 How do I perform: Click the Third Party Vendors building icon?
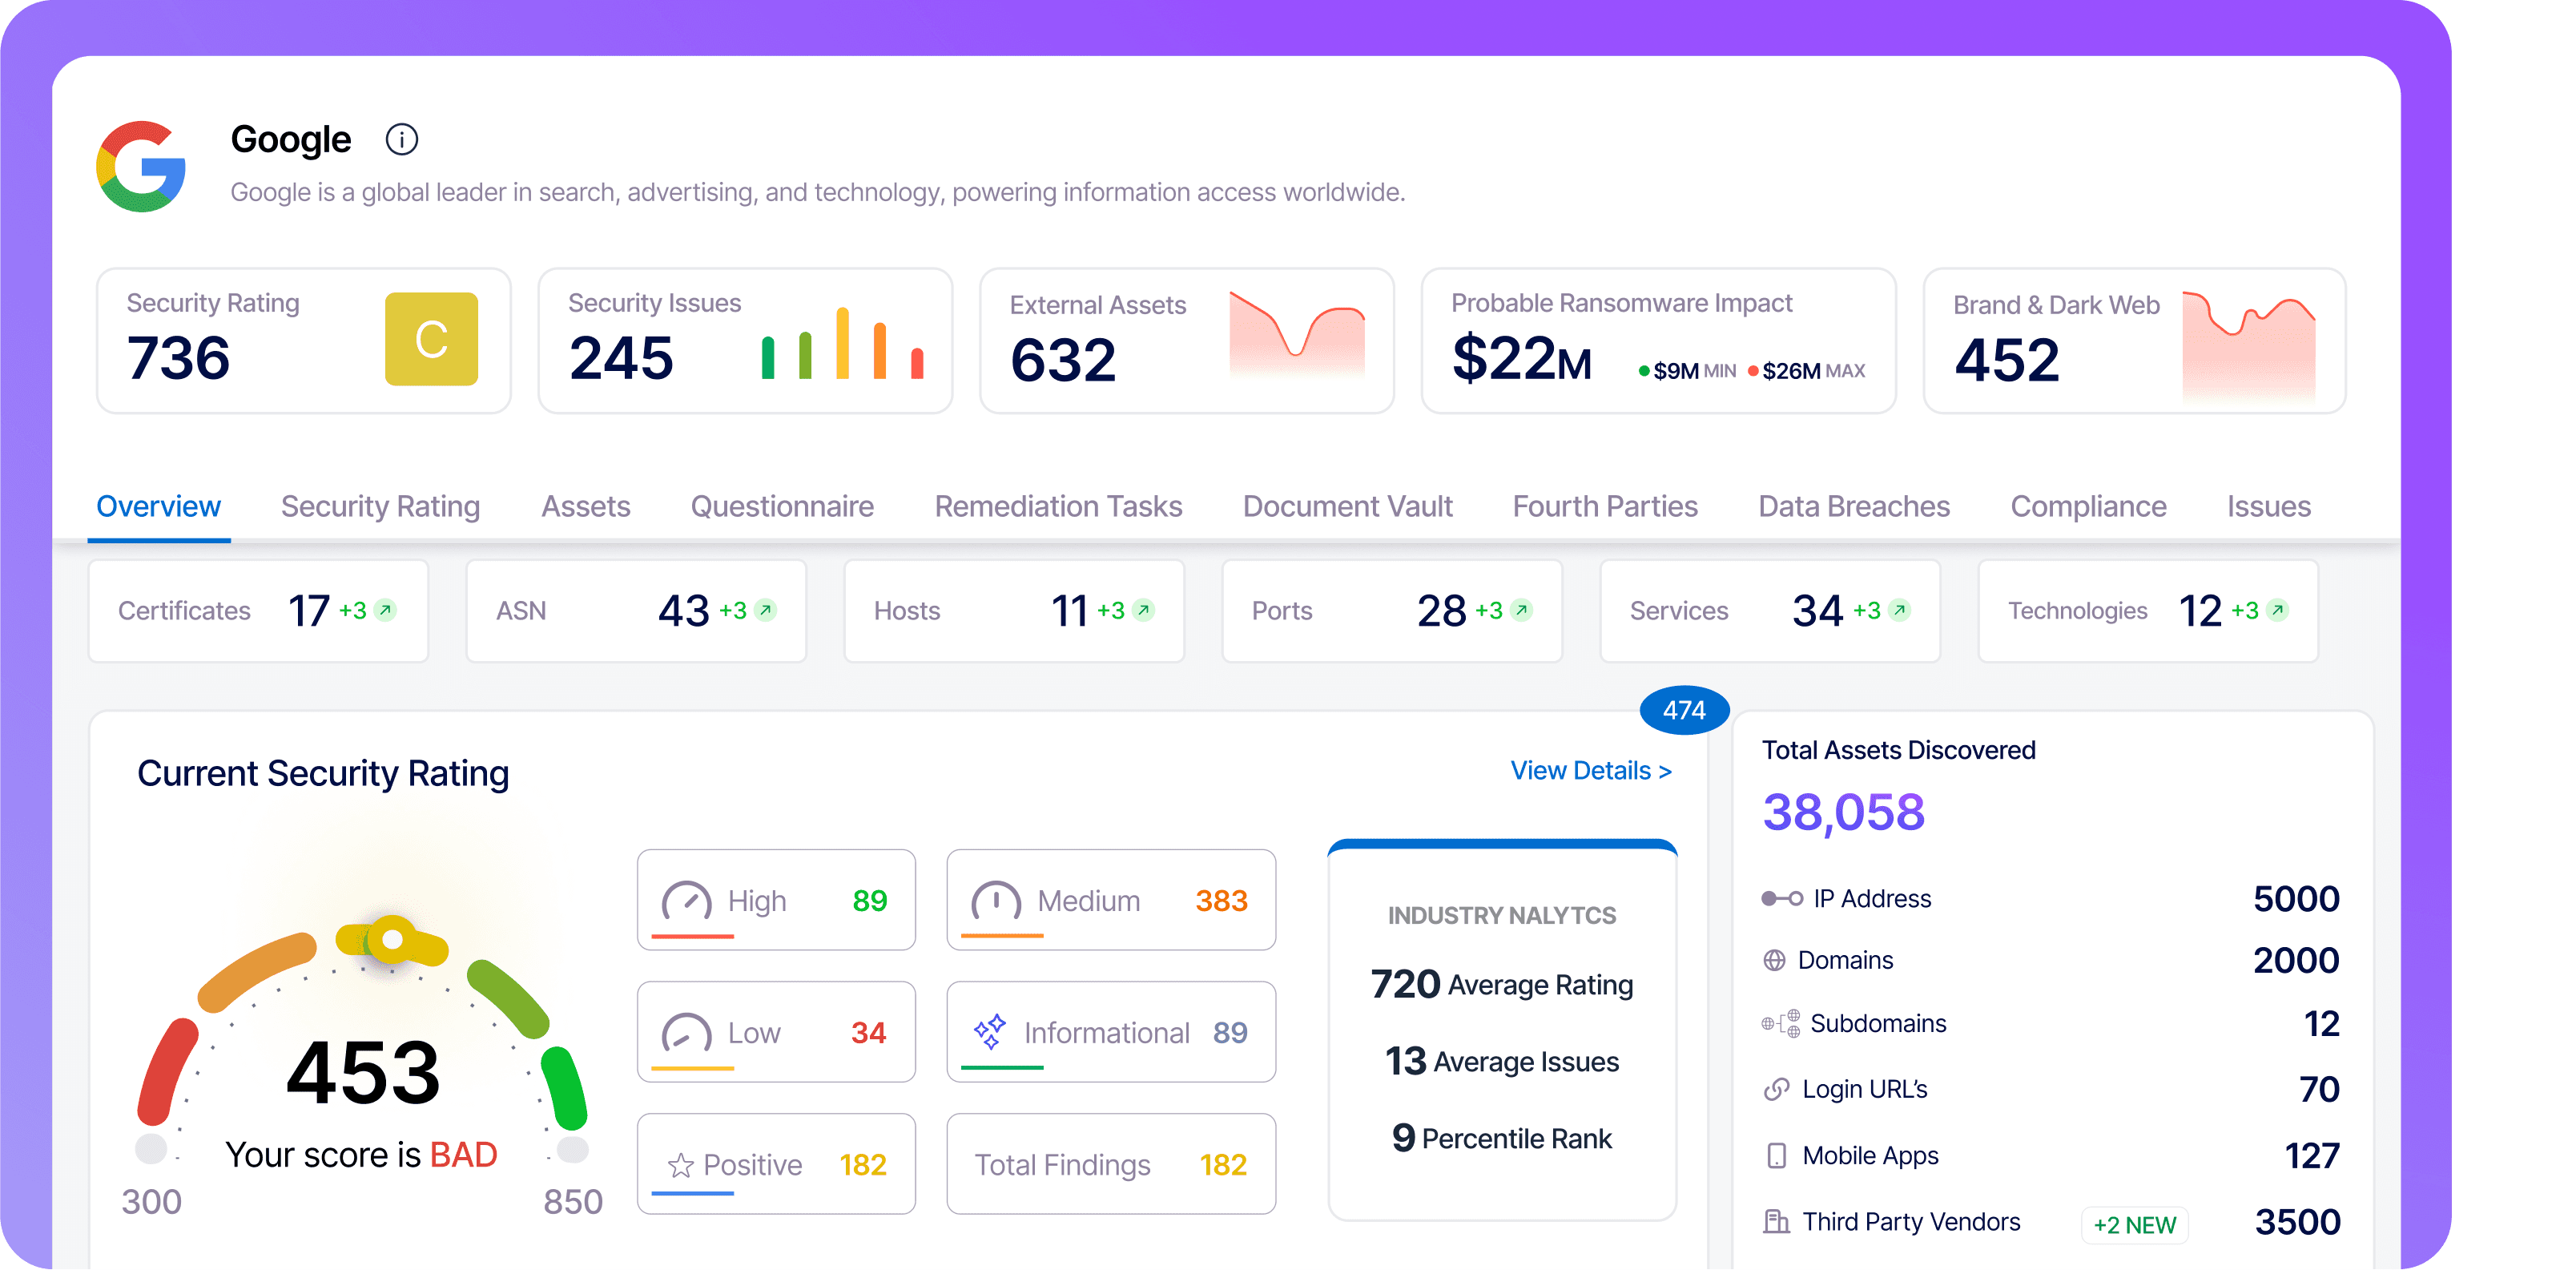click(x=1776, y=1221)
